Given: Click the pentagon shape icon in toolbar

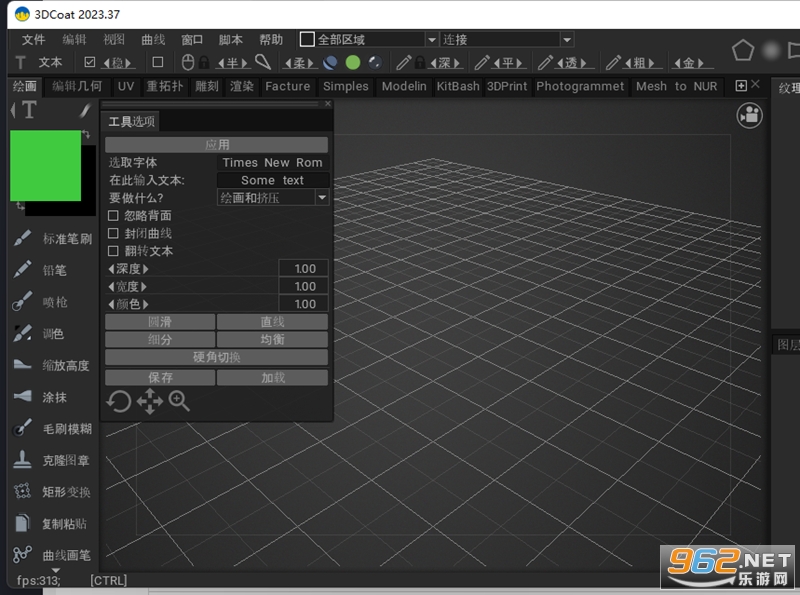Looking at the screenshot, I should point(742,51).
